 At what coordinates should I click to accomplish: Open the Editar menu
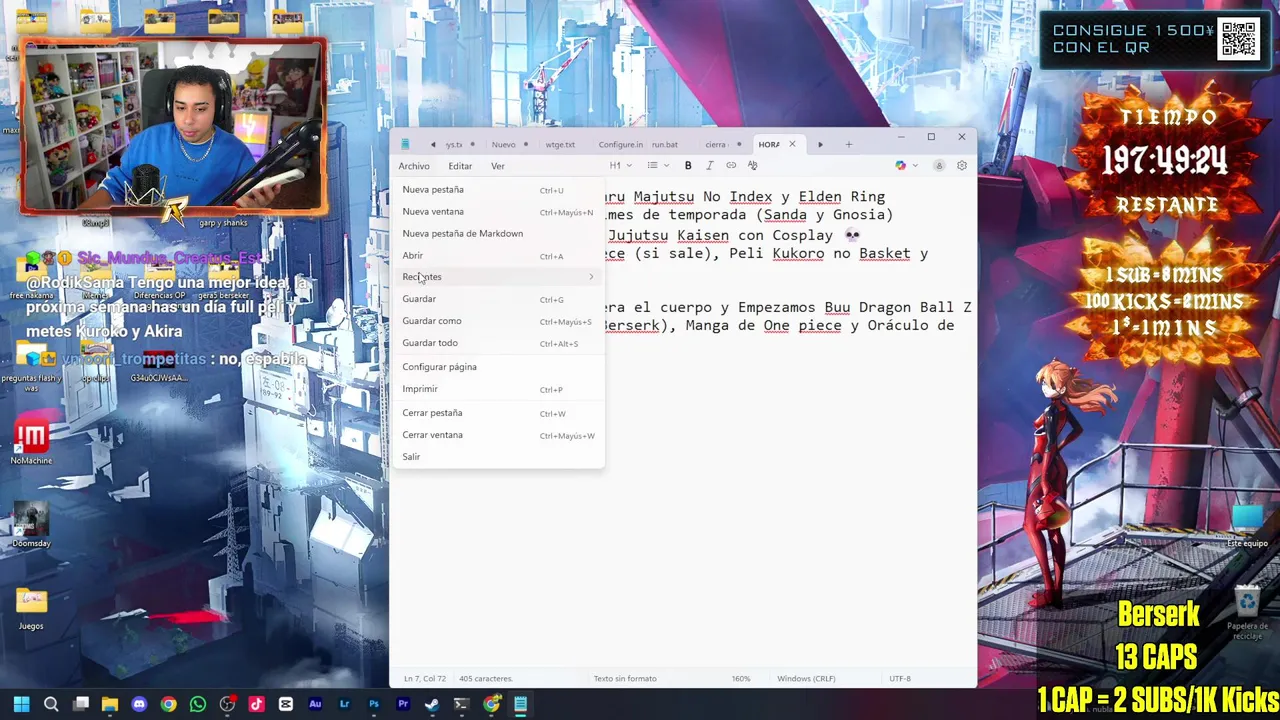pos(460,166)
